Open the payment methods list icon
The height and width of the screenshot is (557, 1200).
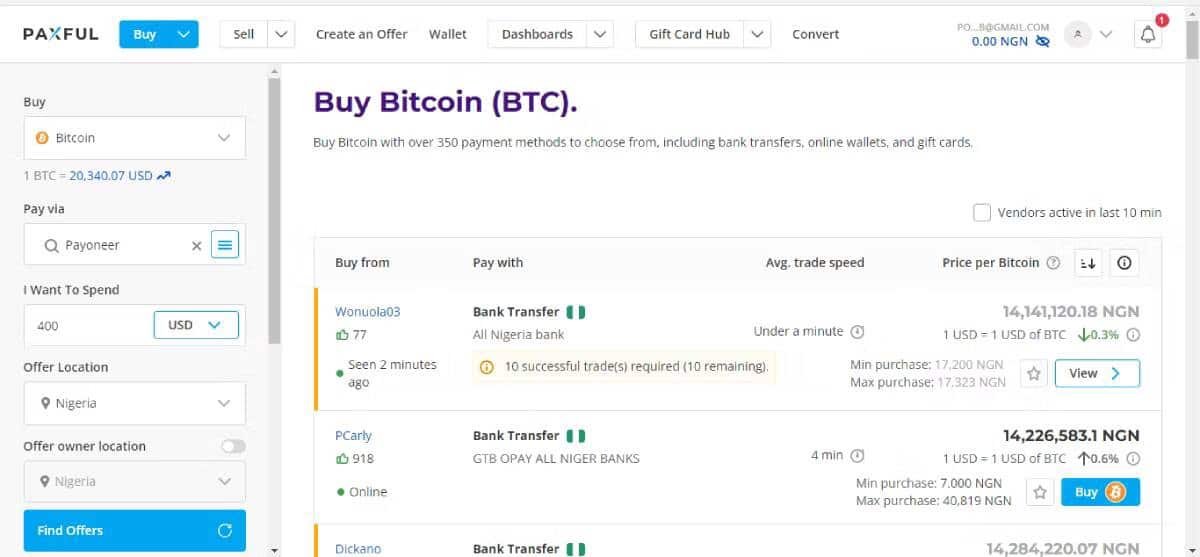(225, 245)
